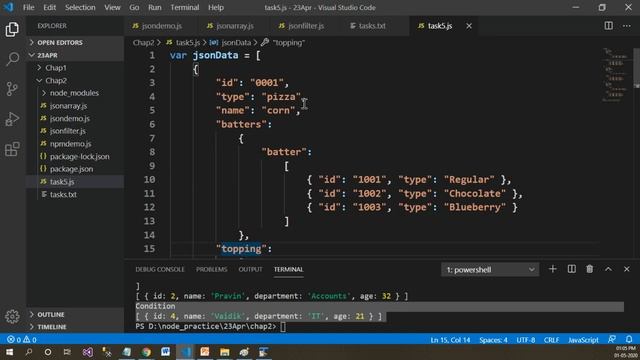
Task: Open Task View on taskbar
Action: 67,352
